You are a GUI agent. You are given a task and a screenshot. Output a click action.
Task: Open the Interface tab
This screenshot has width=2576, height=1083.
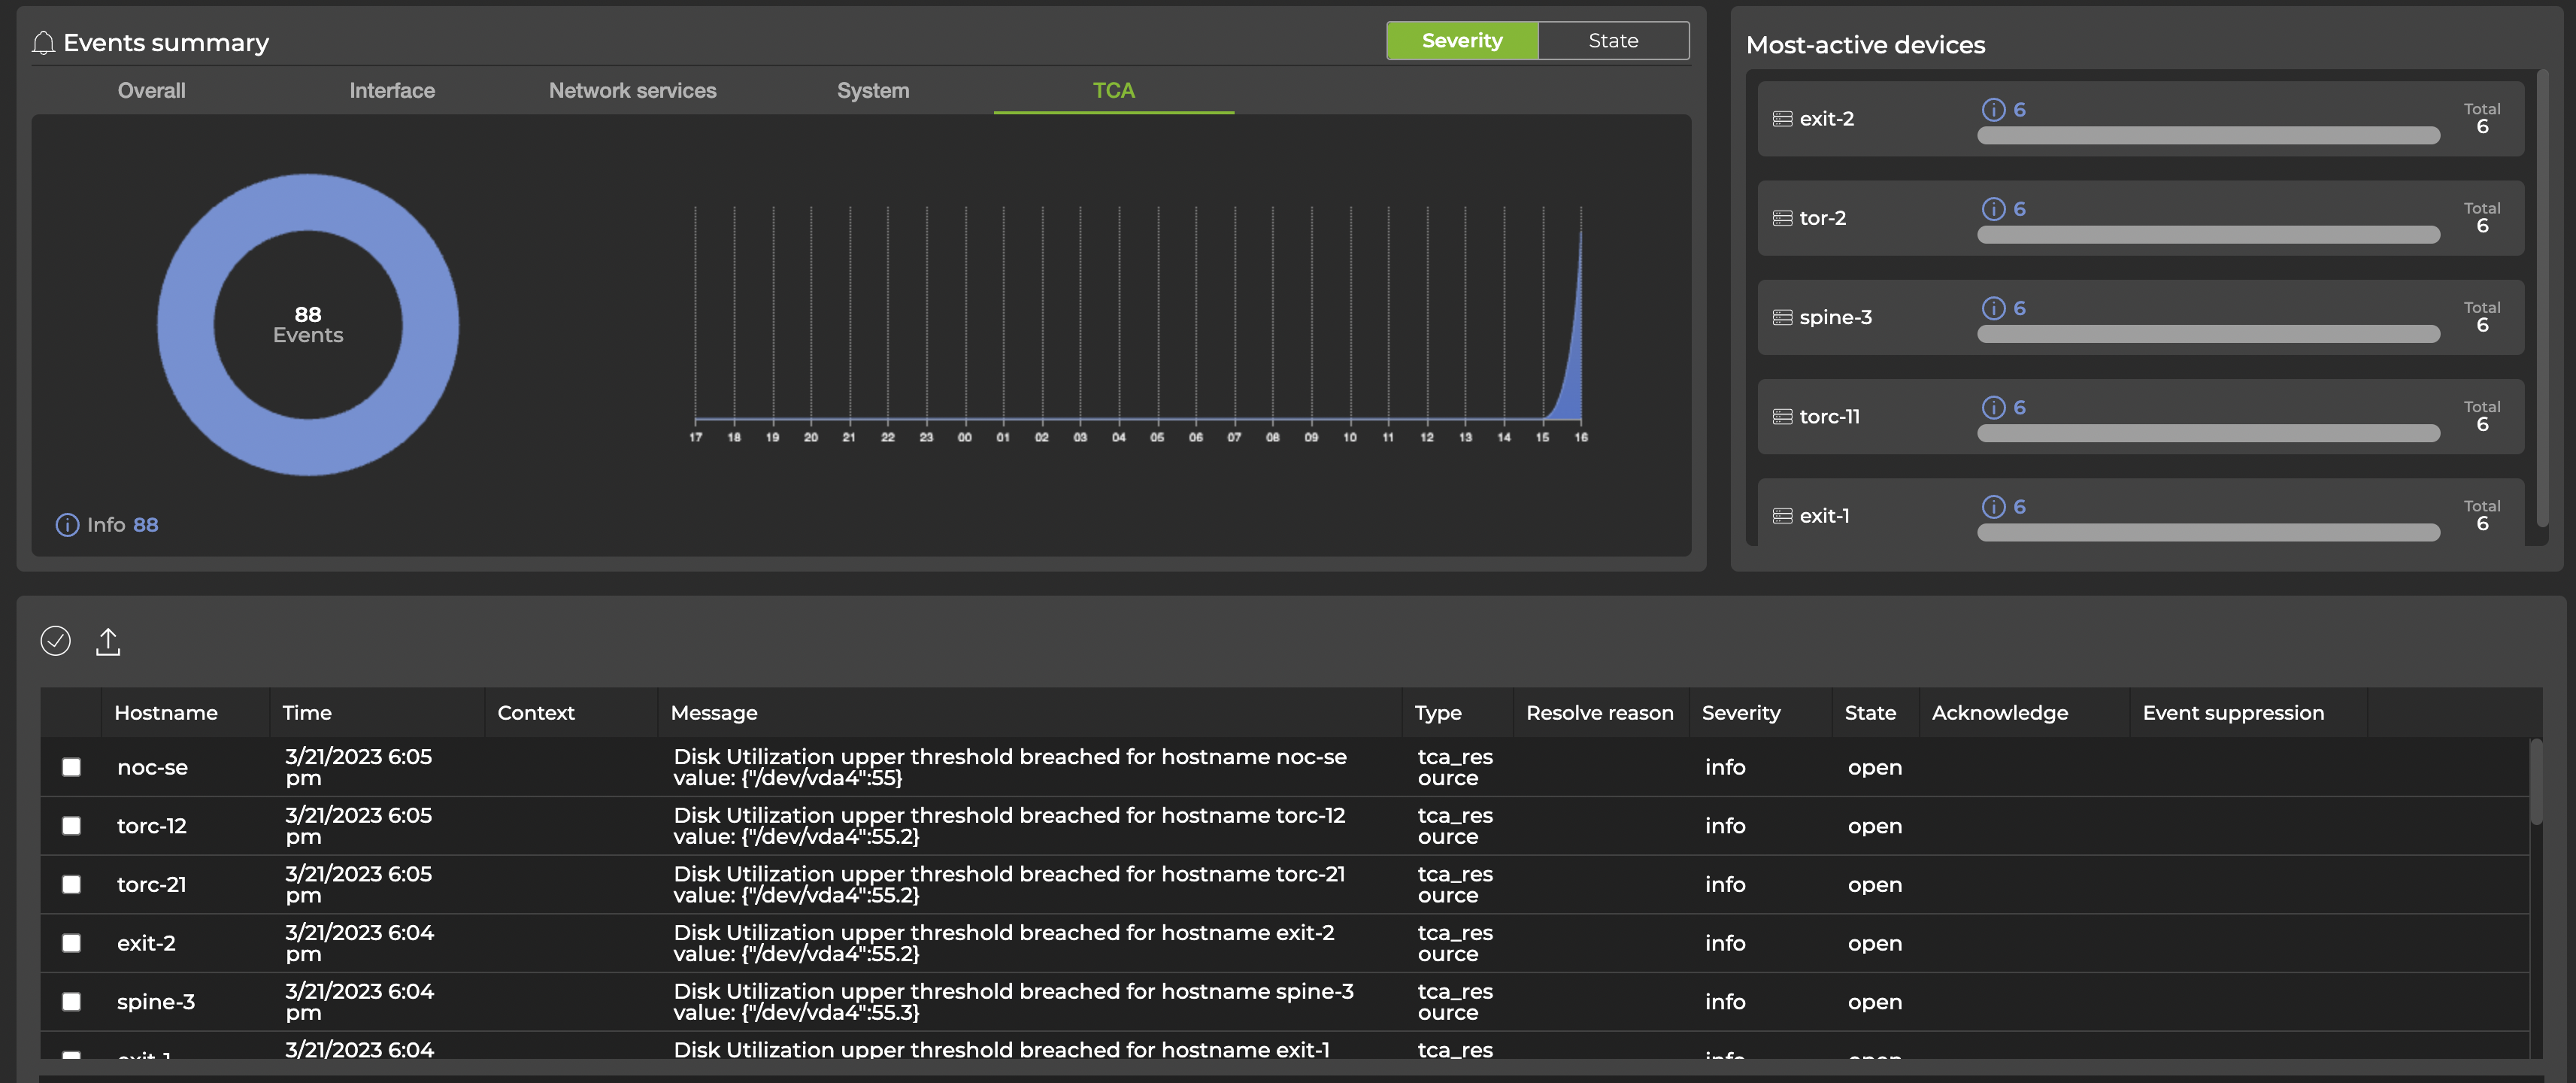pos(391,90)
